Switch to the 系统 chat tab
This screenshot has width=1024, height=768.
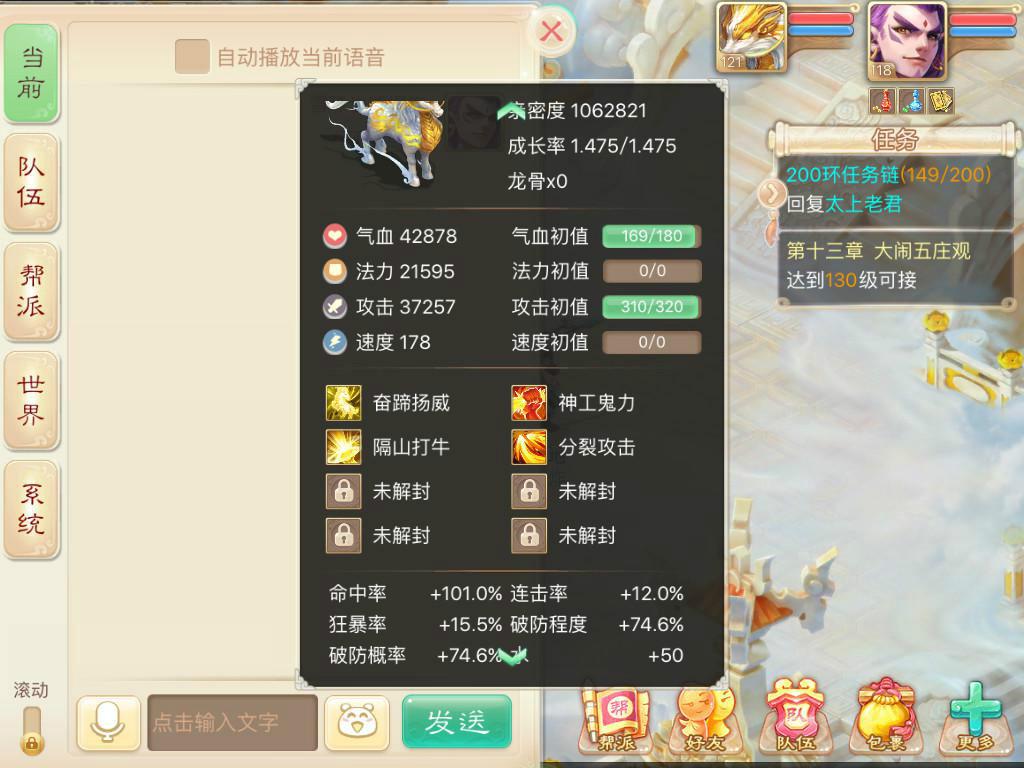tap(31, 509)
